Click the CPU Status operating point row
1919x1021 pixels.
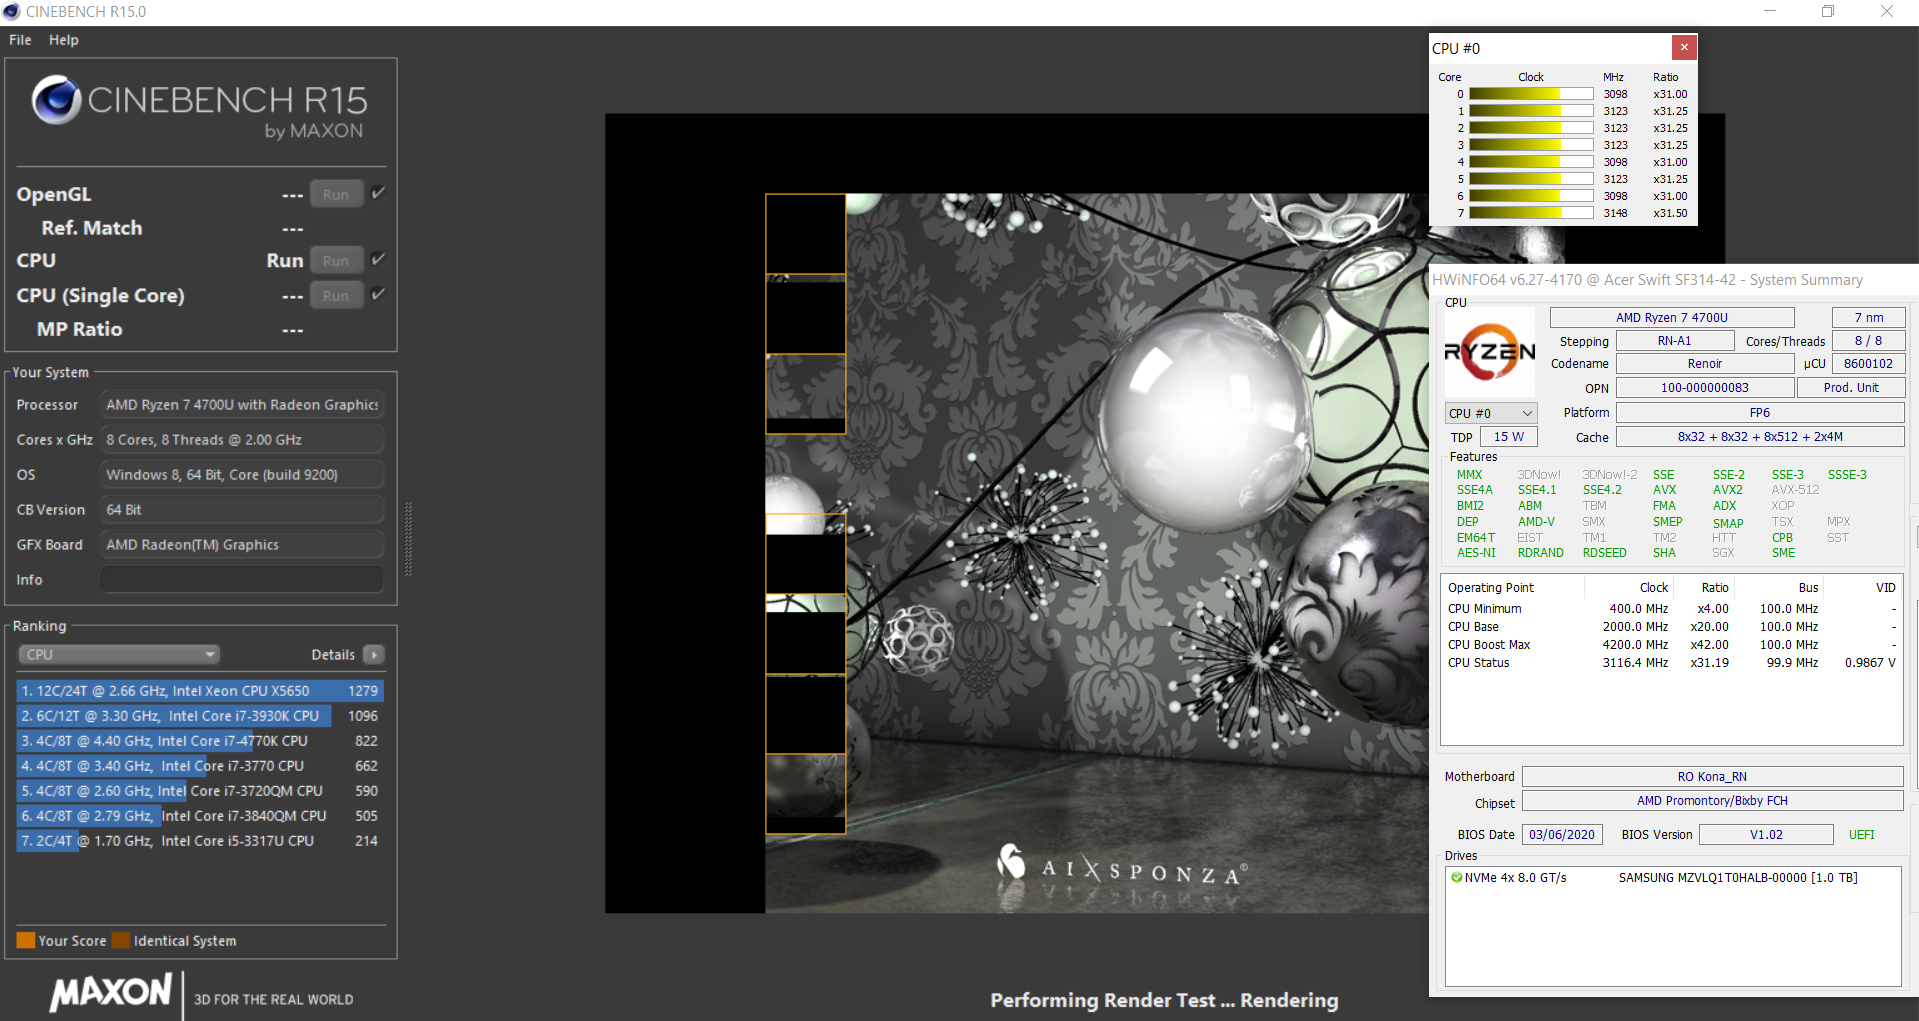1671,663
